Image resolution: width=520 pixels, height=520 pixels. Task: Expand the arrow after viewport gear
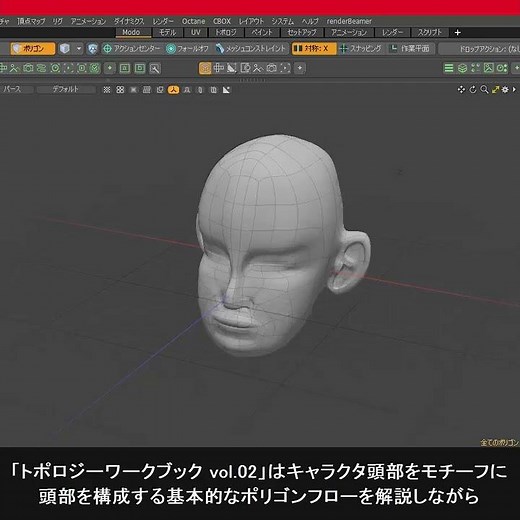point(514,89)
